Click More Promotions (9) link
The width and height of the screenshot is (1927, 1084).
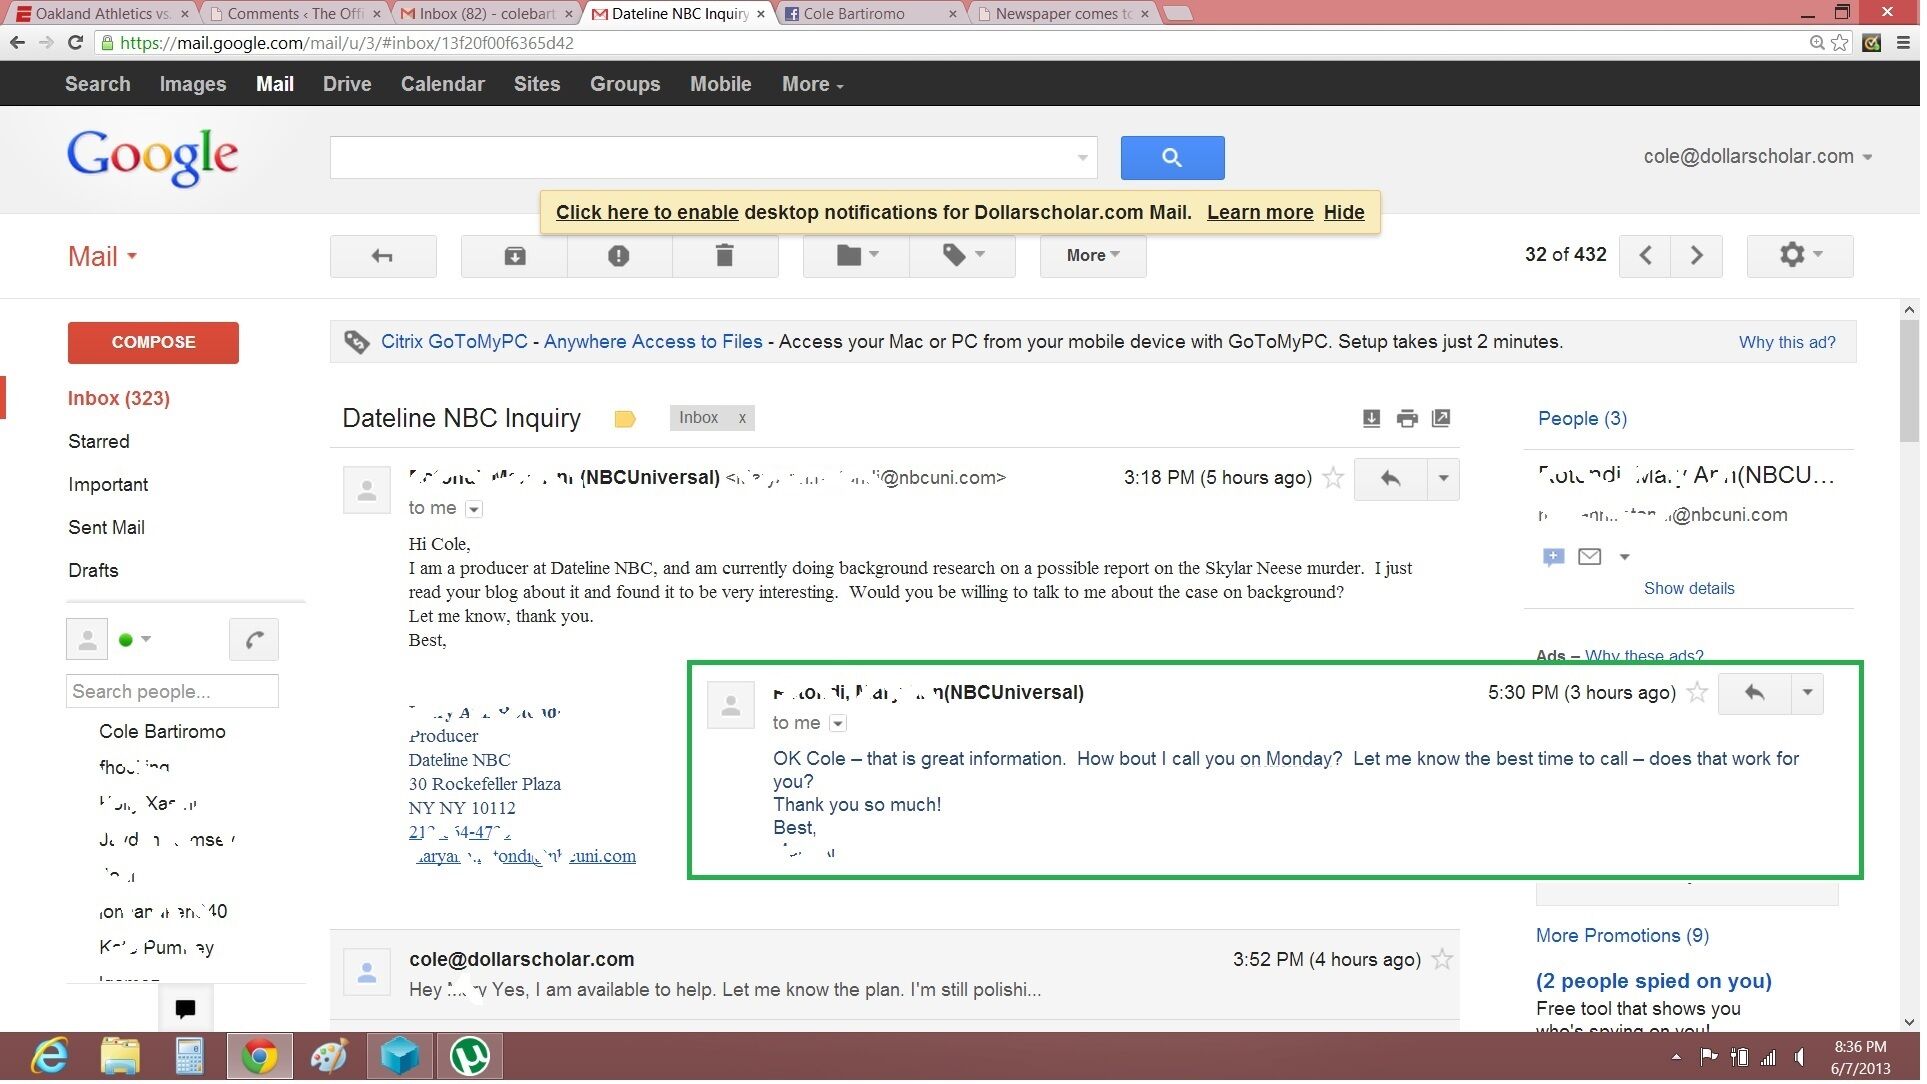pos(1629,939)
